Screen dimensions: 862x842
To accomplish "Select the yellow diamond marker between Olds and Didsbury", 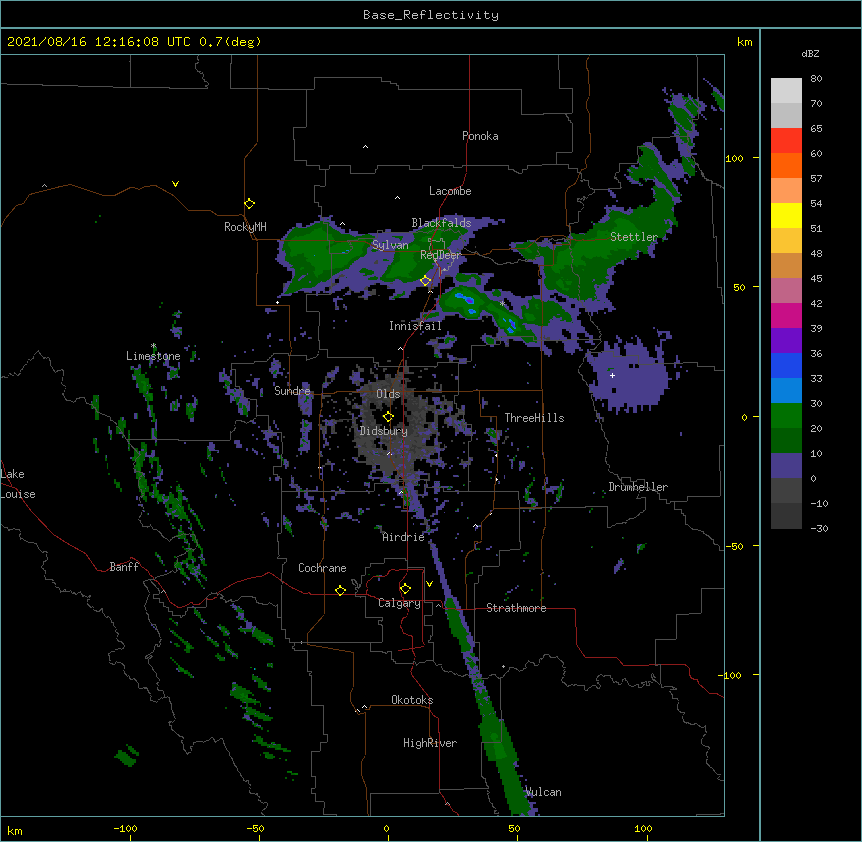I will click(388, 417).
